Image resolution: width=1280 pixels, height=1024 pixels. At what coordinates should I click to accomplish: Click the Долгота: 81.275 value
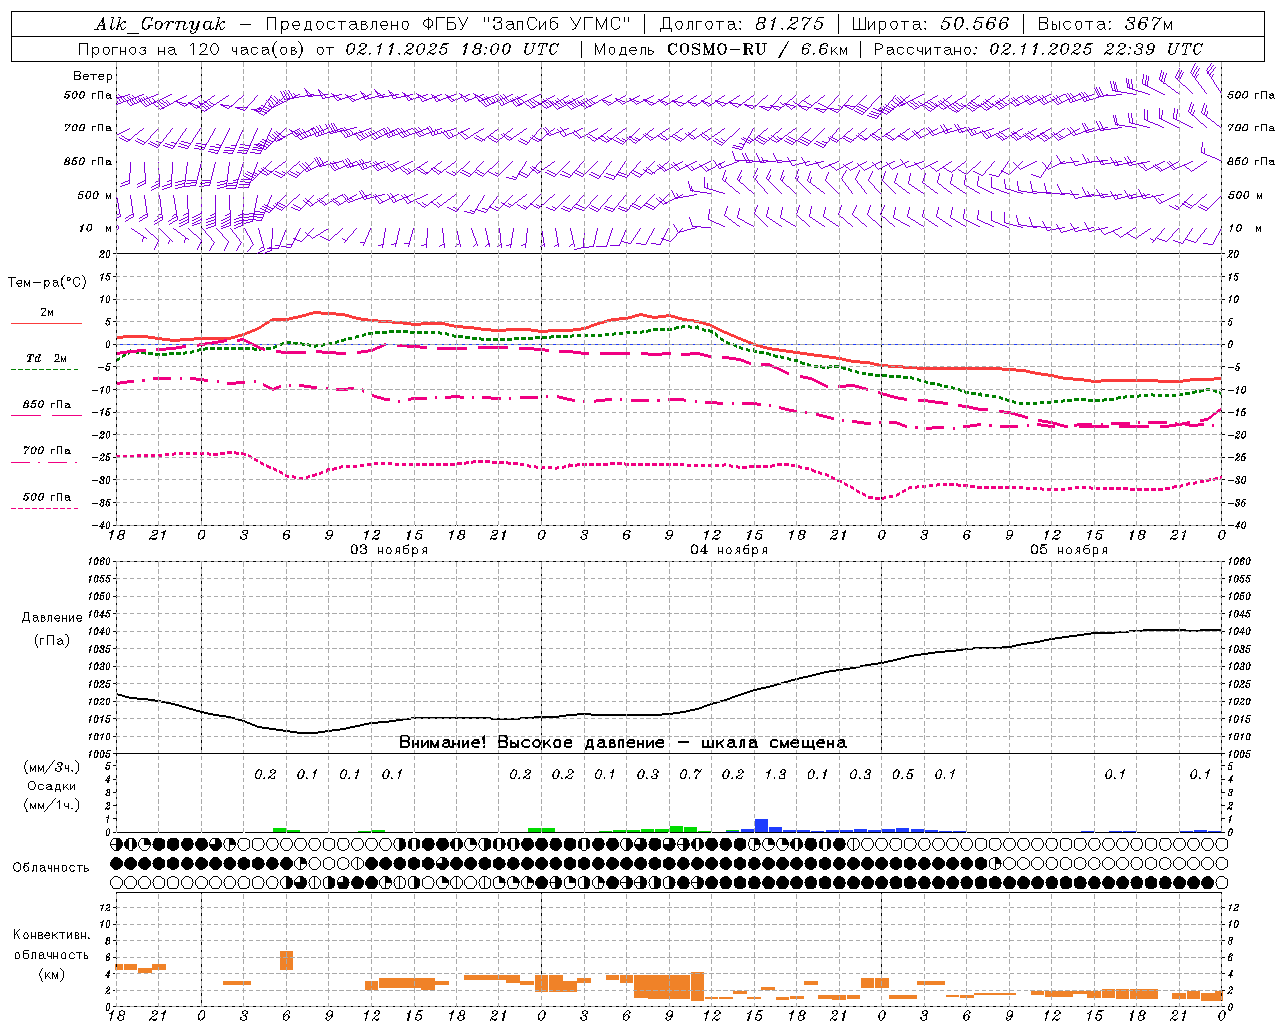742,24
